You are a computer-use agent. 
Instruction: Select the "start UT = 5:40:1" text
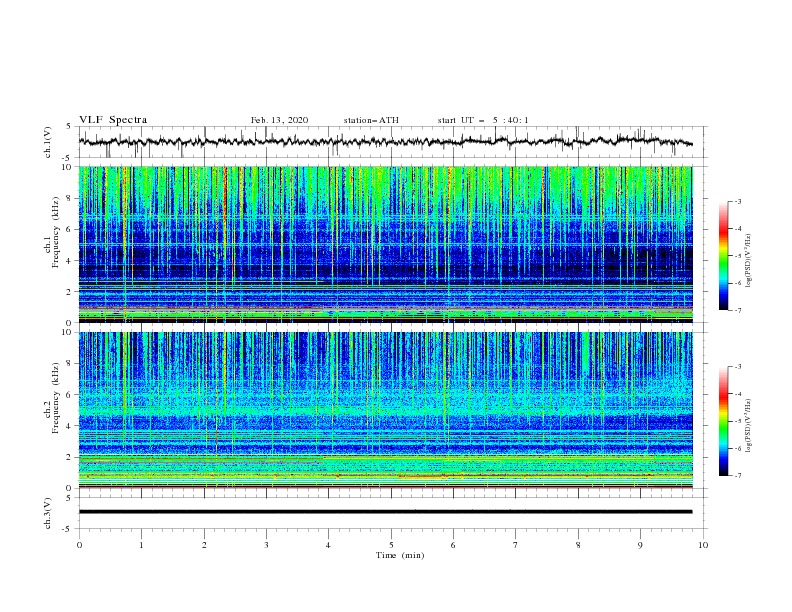483,120
